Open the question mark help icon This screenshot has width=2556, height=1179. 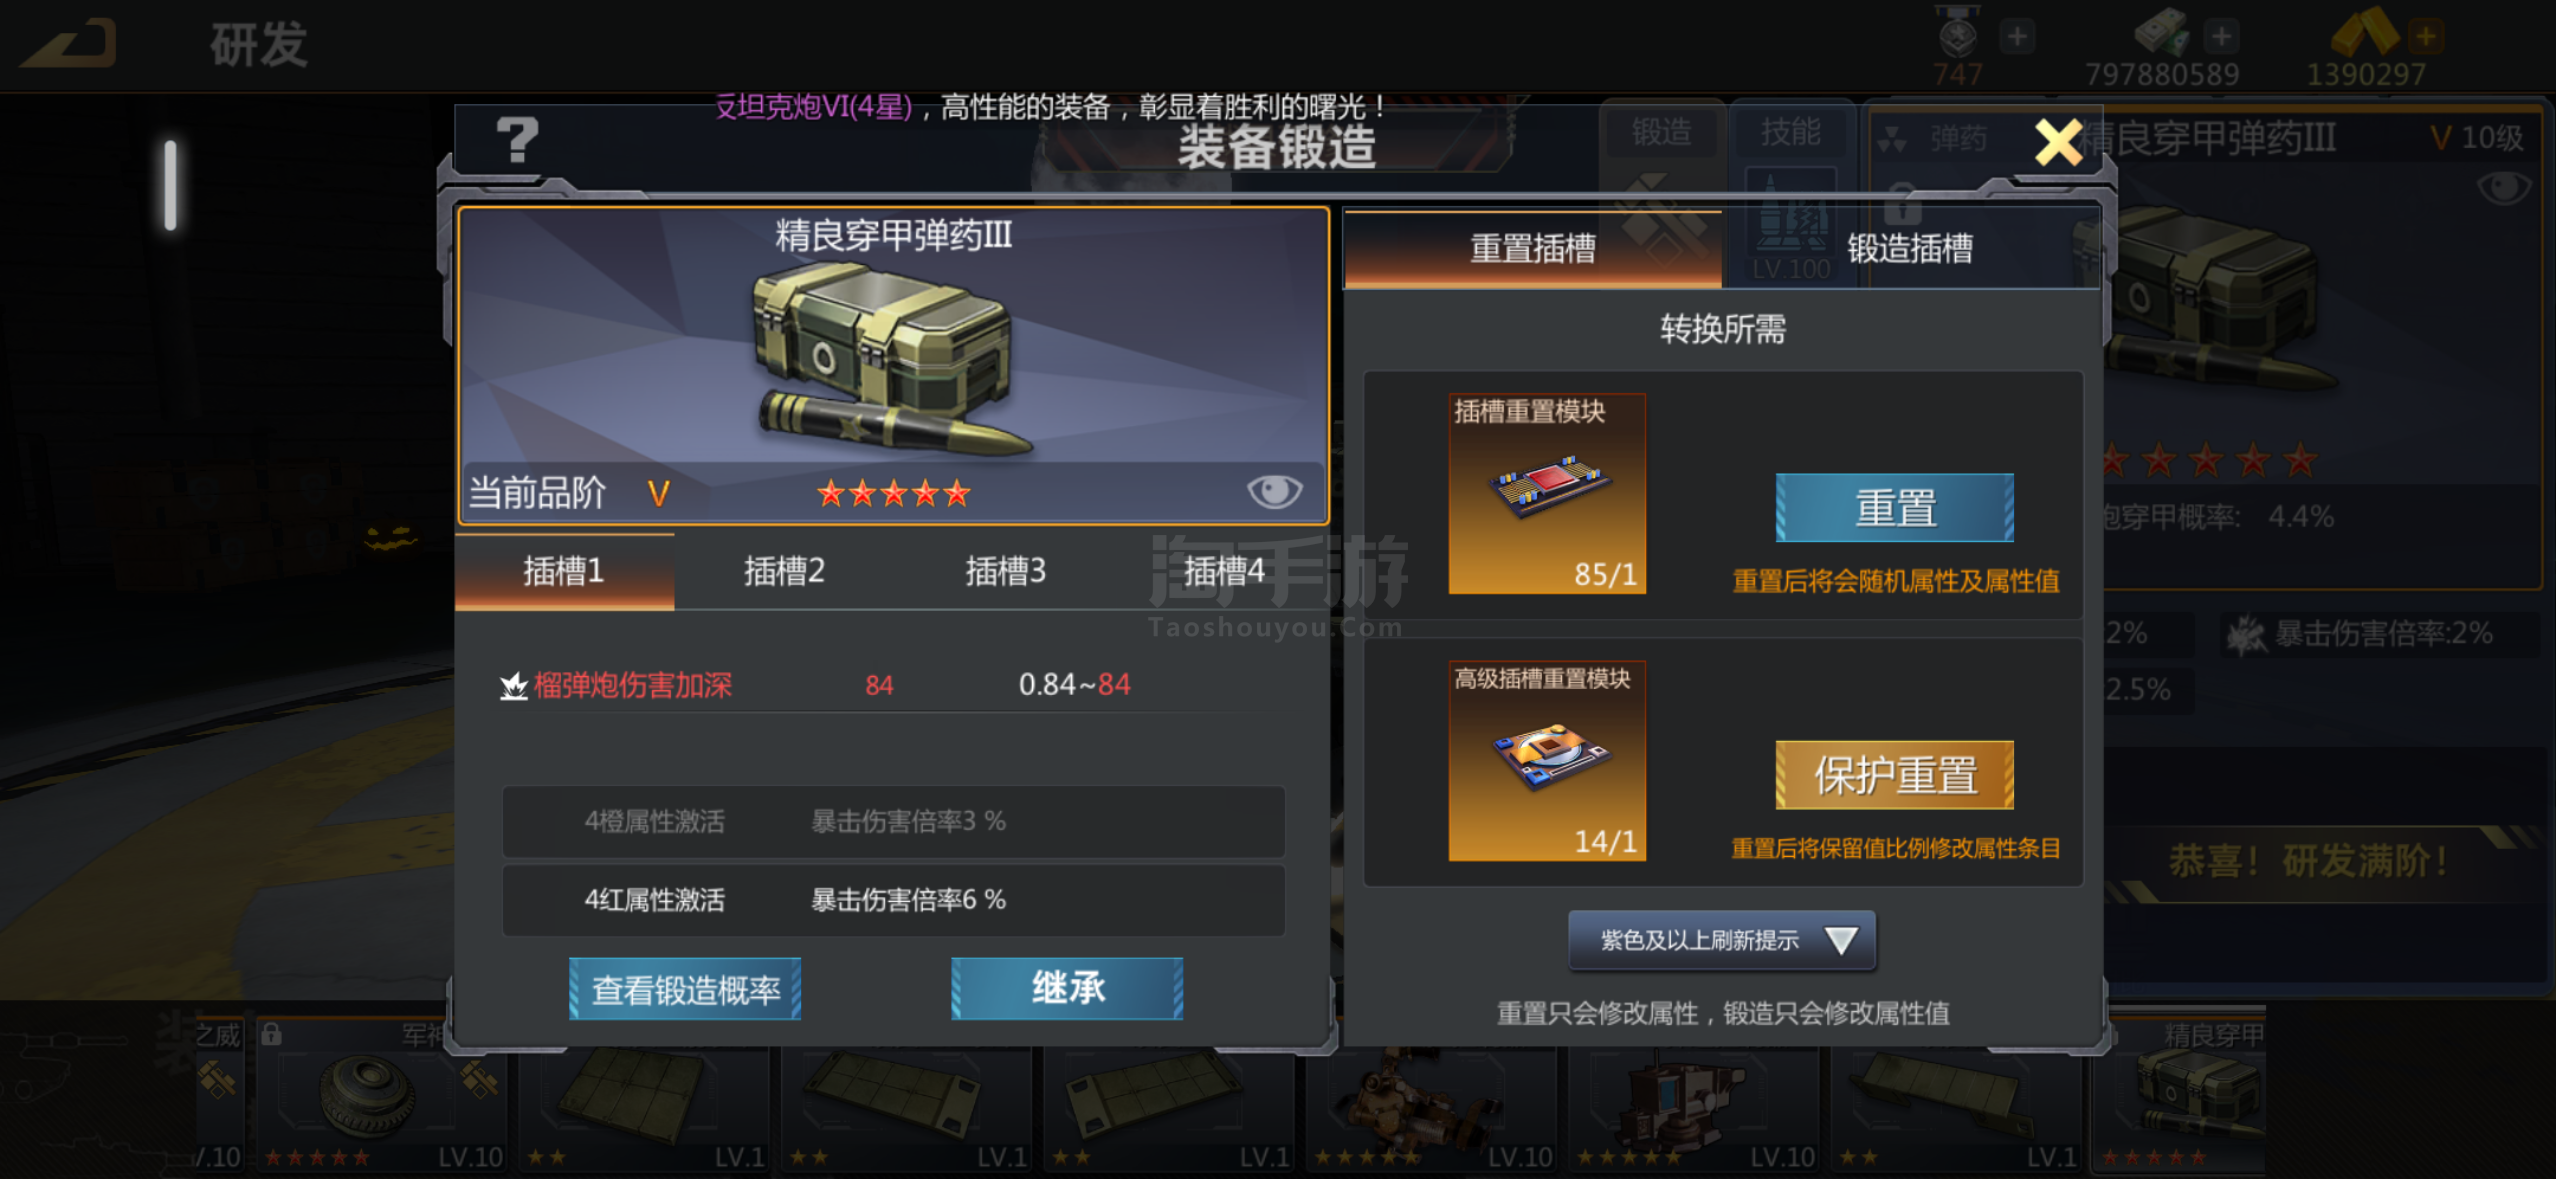(517, 140)
